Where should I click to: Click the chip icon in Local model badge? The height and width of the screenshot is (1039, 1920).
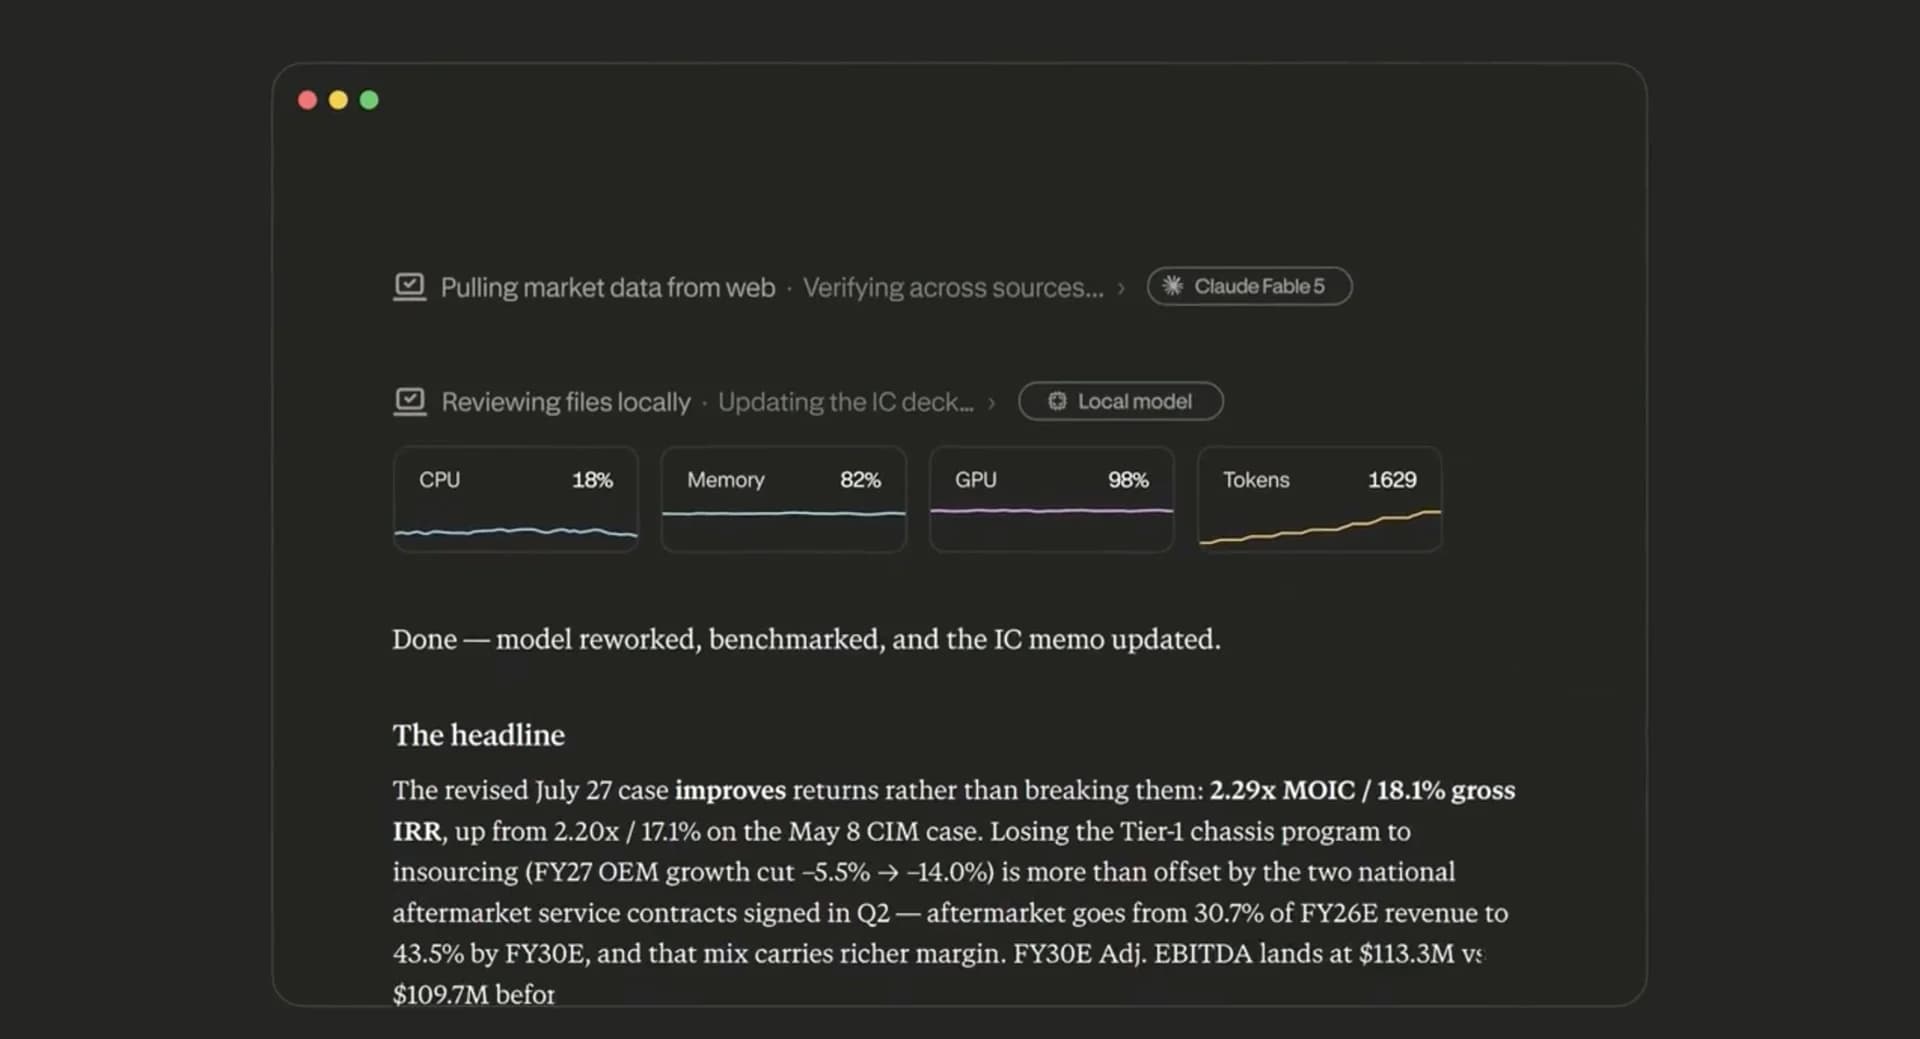(1057, 401)
